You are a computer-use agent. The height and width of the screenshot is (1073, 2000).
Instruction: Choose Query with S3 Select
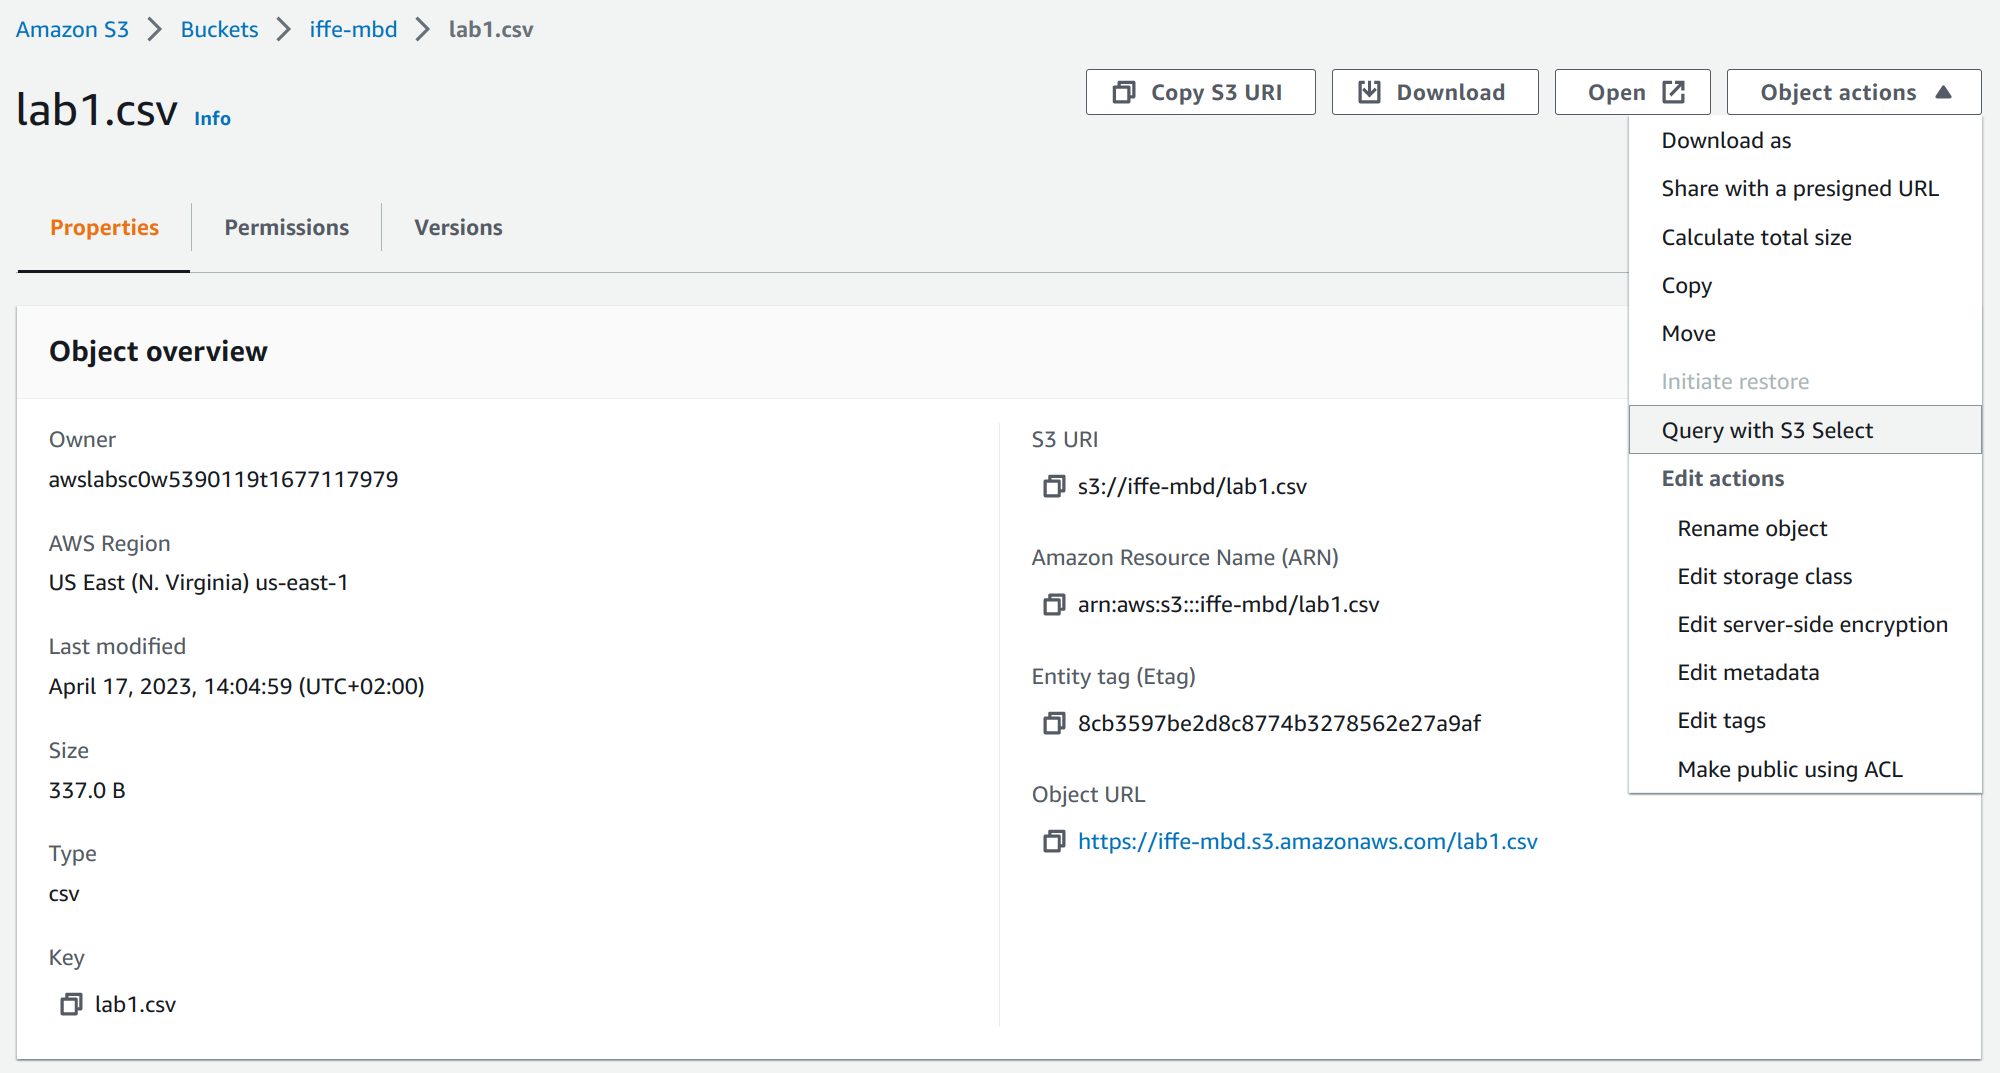point(1804,430)
